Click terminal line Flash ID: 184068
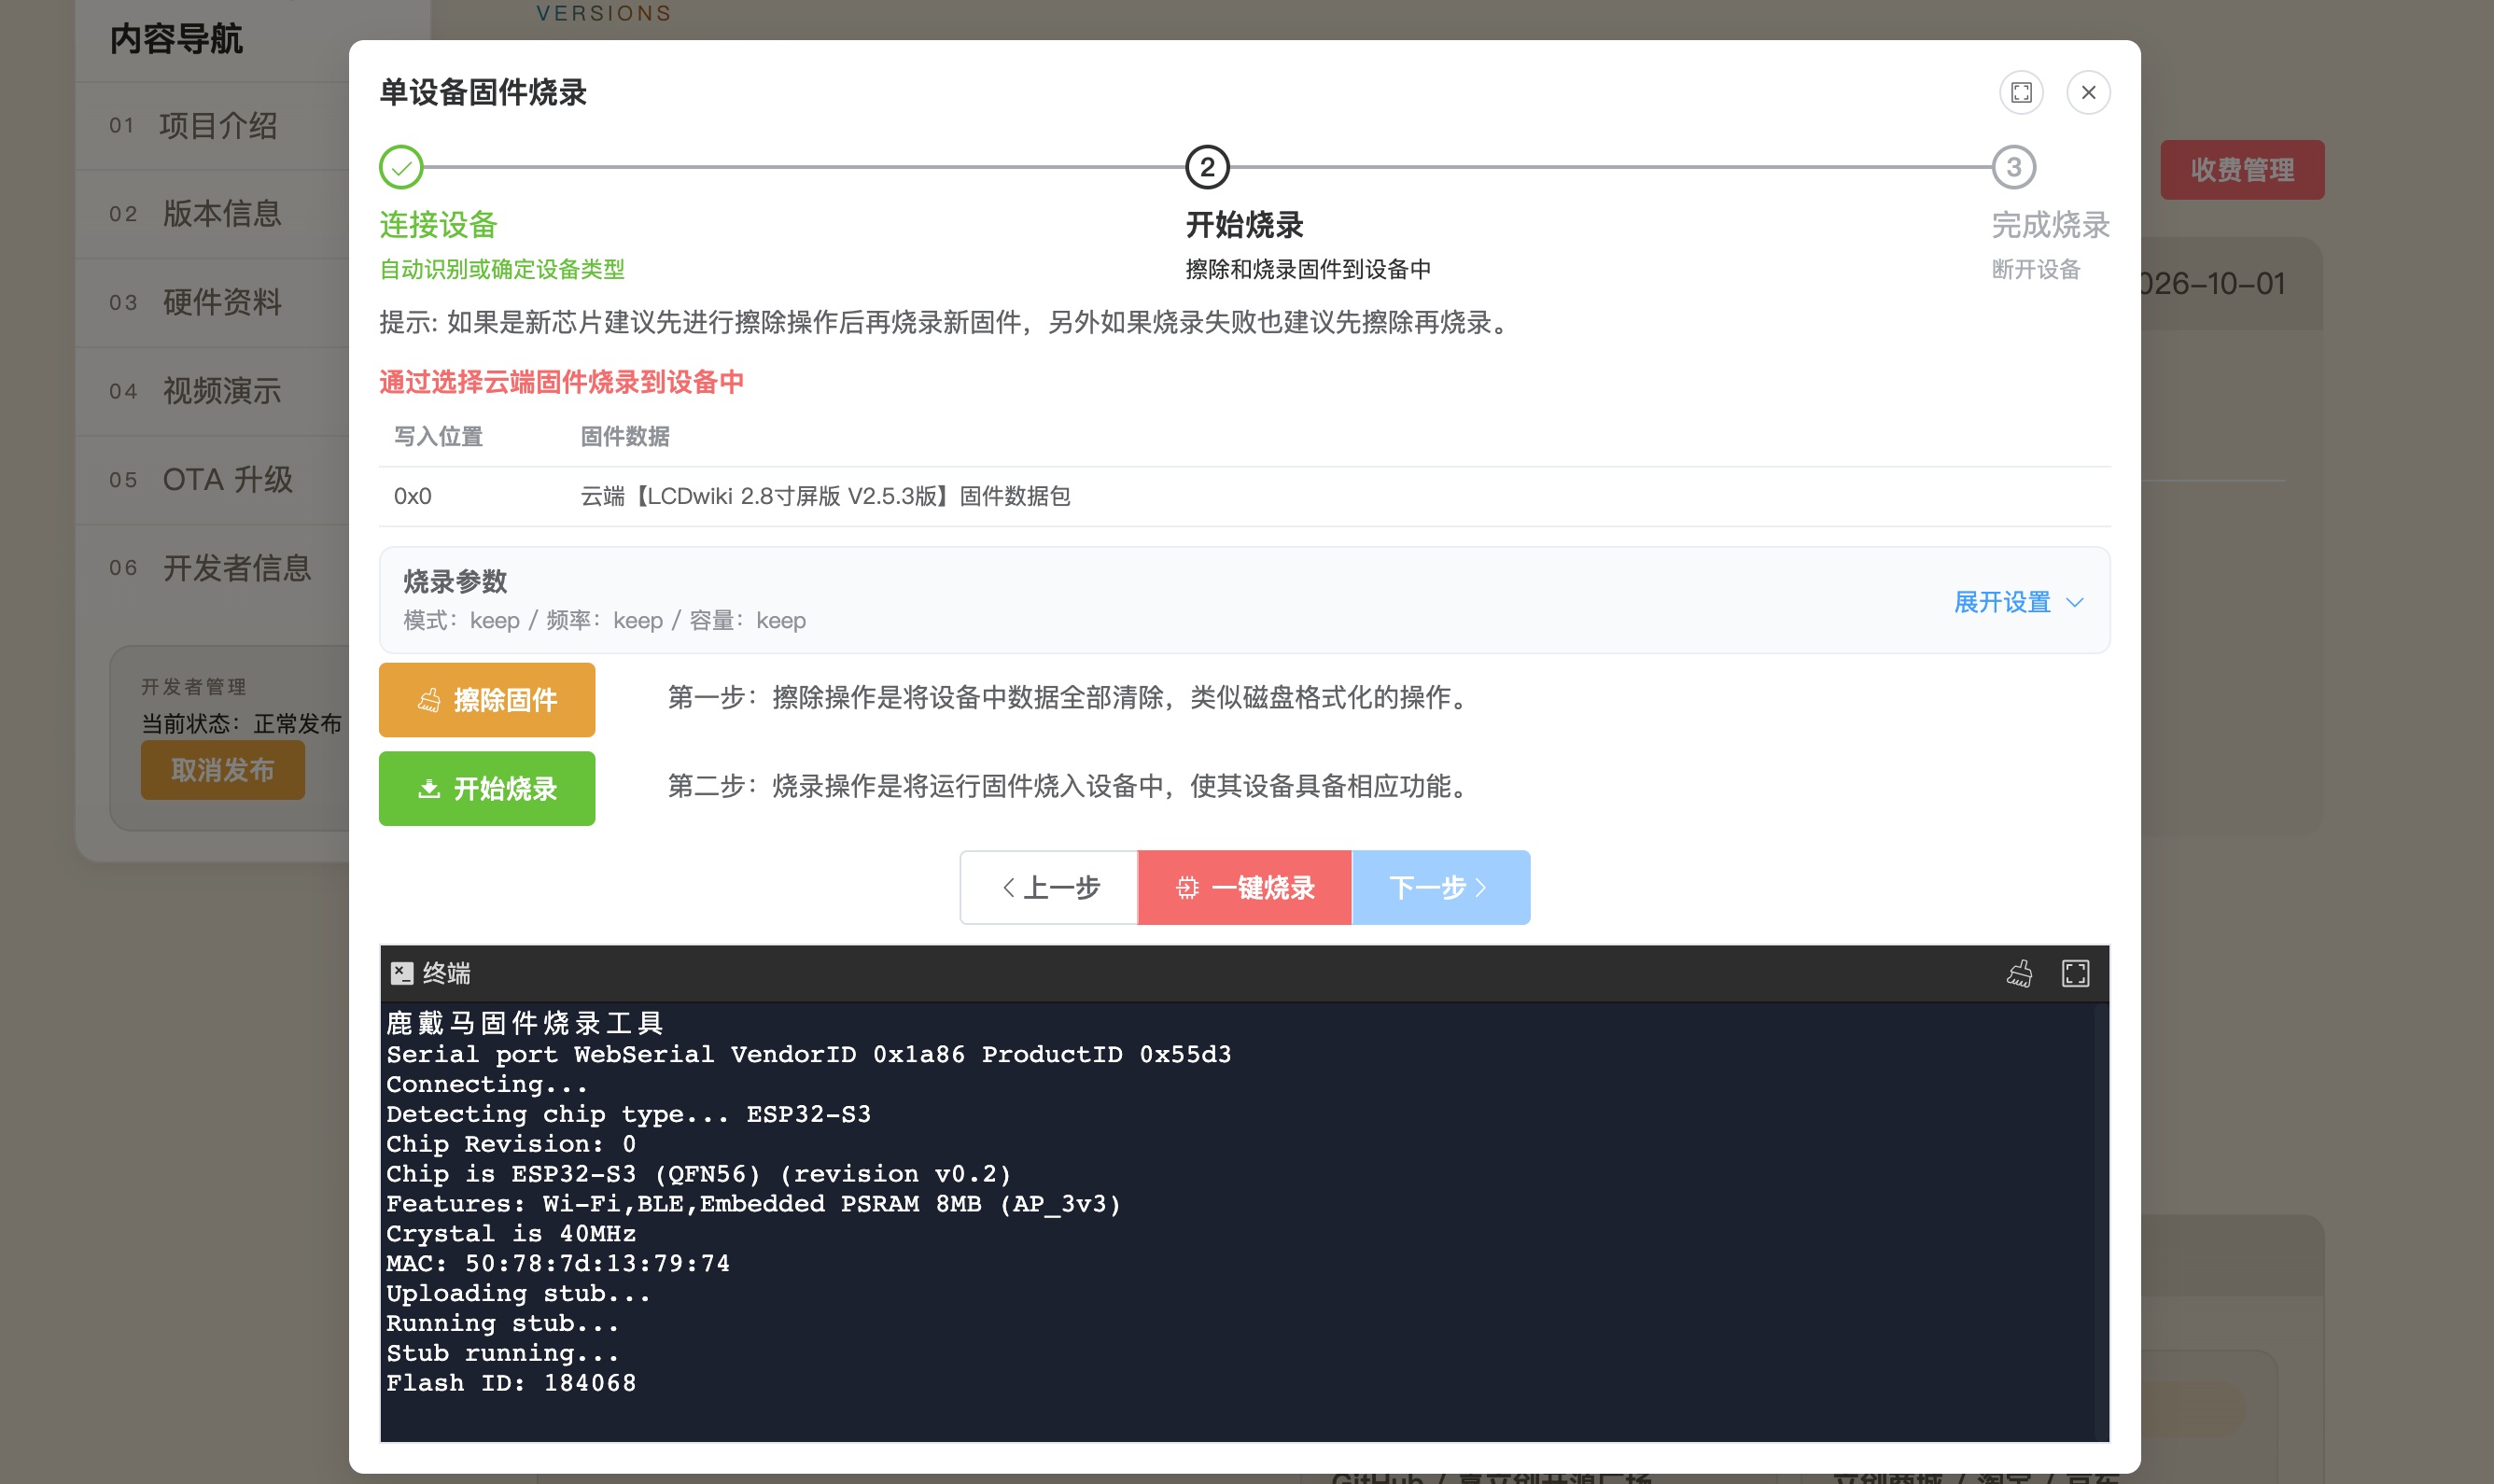2494x1484 pixels. 511,1384
